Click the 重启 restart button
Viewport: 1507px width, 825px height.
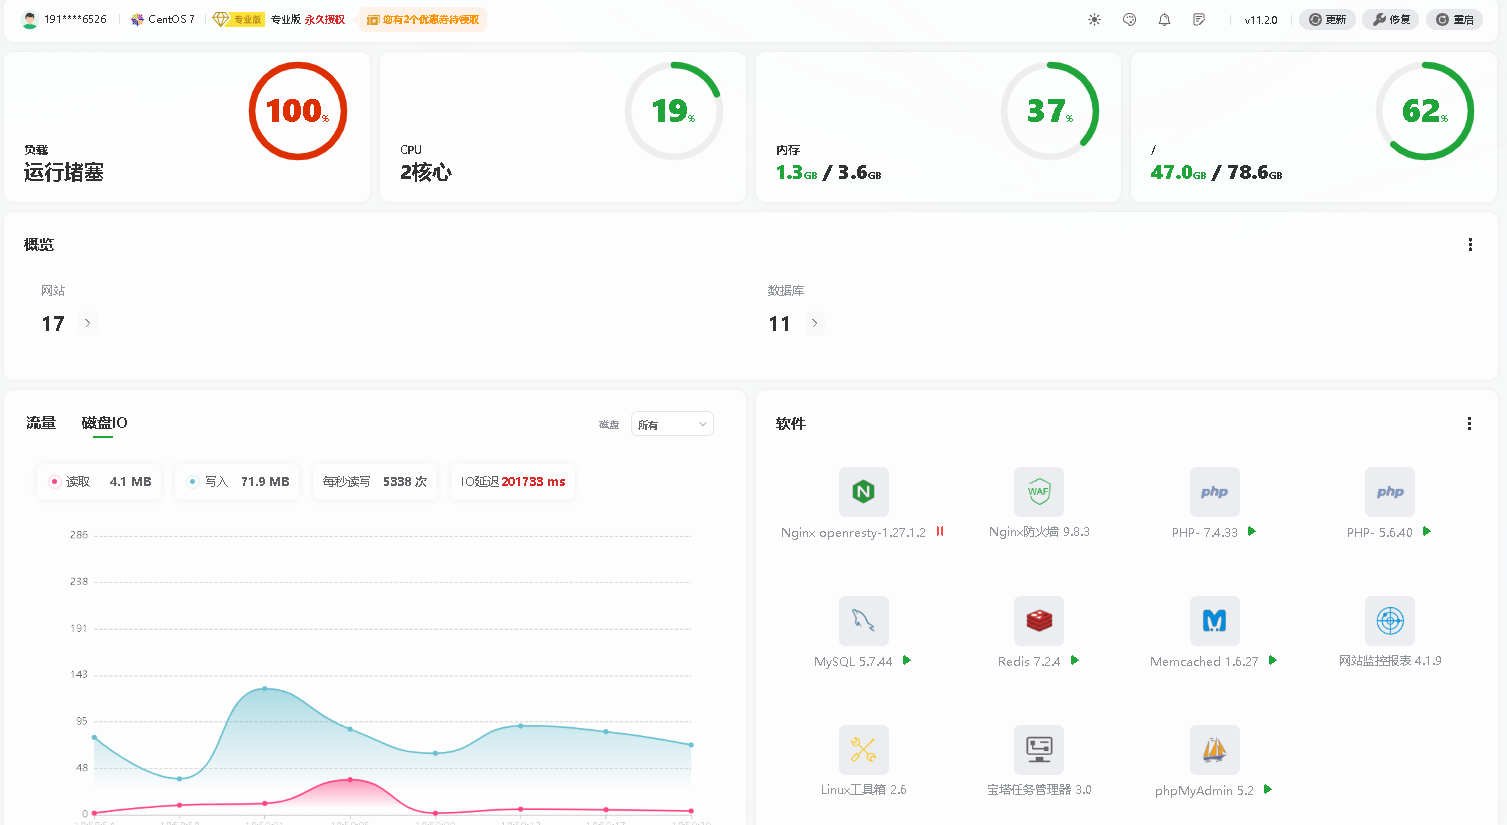(x=1453, y=19)
